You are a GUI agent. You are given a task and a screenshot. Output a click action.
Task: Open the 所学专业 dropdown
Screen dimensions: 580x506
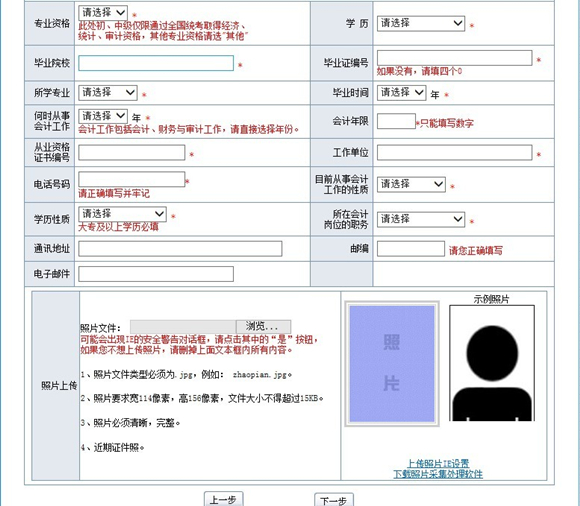tap(108, 92)
